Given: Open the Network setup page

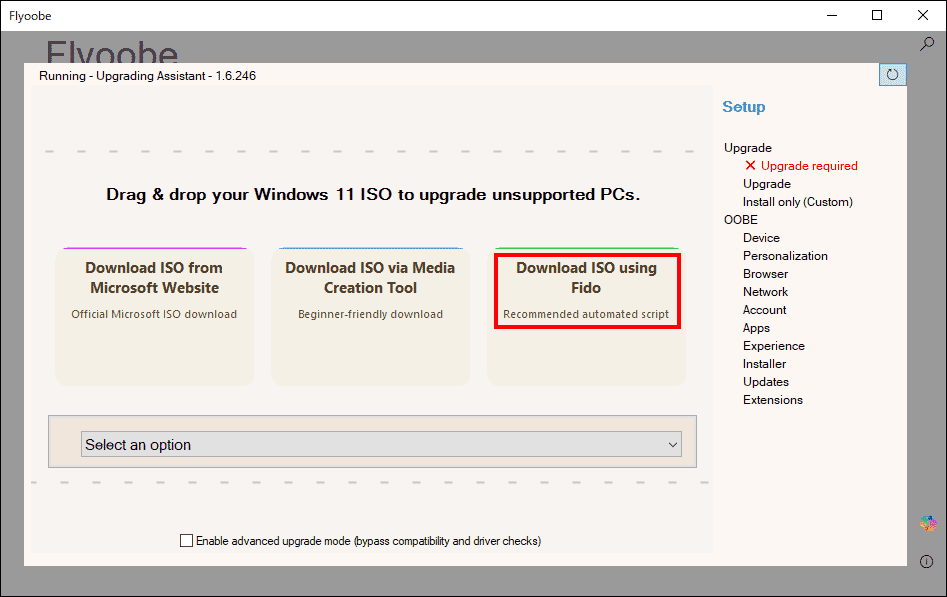Looking at the screenshot, I should pyautogui.click(x=765, y=292).
